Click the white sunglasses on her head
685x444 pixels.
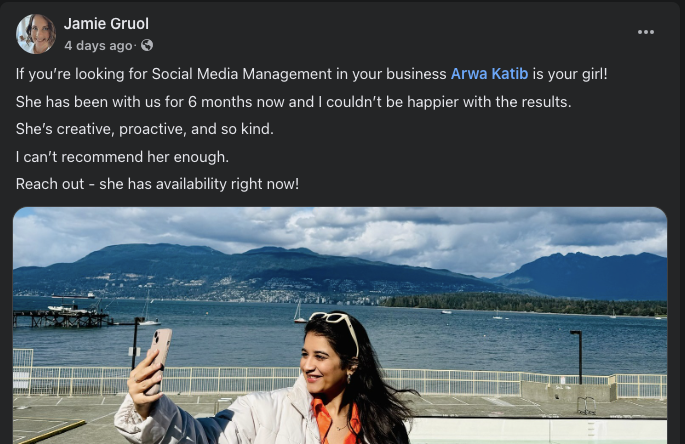coord(336,326)
